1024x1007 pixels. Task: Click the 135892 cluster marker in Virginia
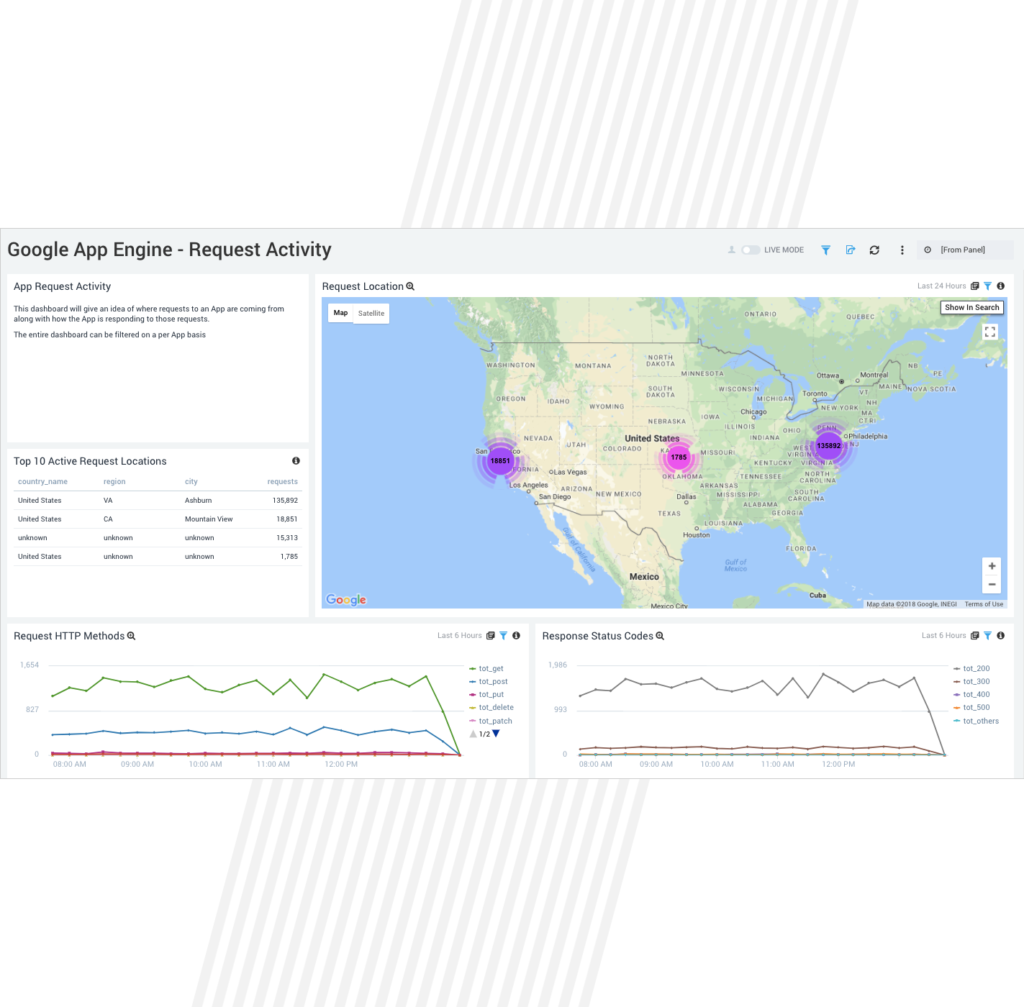click(829, 446)
